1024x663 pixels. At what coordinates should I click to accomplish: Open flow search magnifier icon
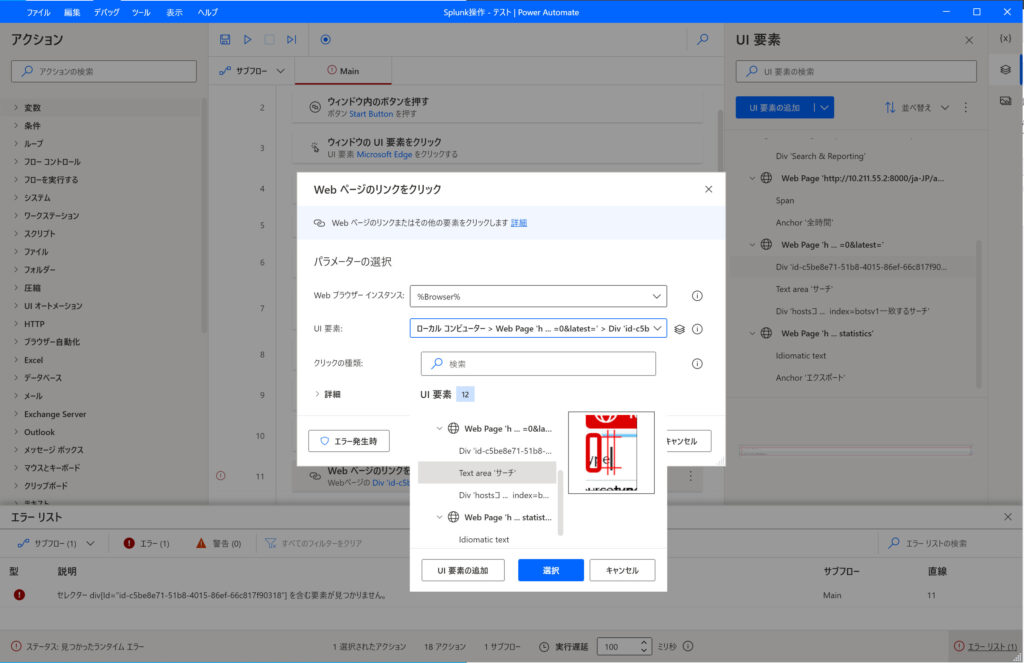pos(703,40)
